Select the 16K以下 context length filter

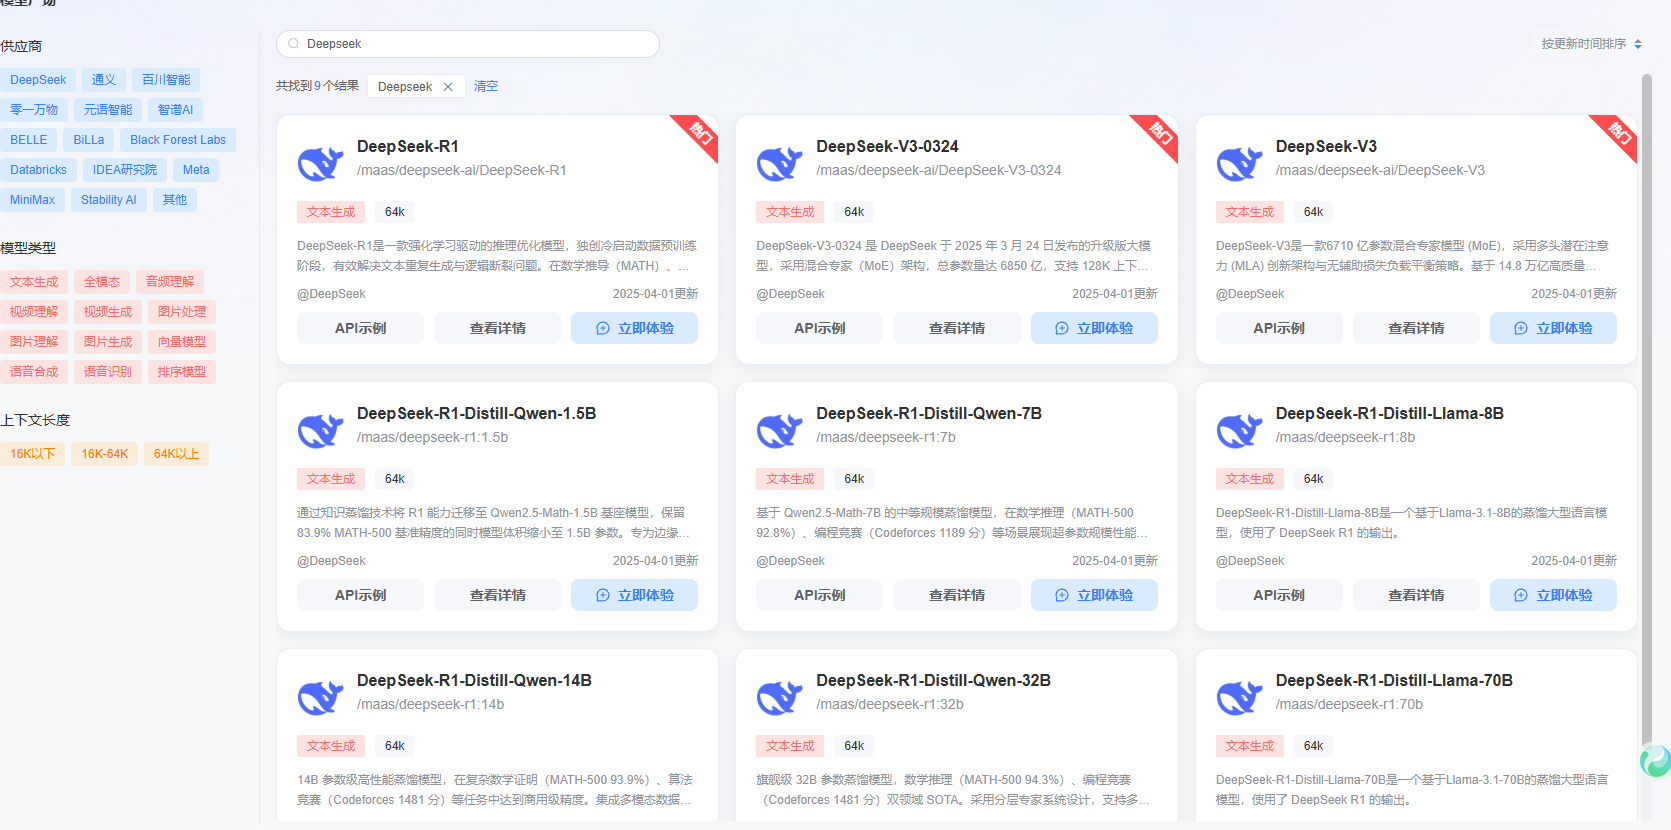click(x=33, y=454)
